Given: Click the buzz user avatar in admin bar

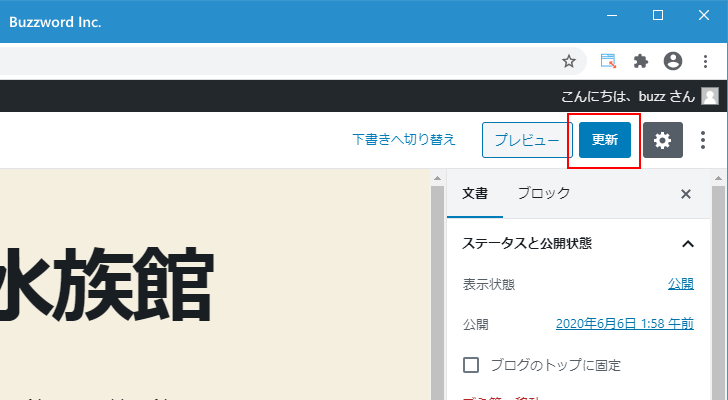Looking at the screenshot, I should 710,96.
